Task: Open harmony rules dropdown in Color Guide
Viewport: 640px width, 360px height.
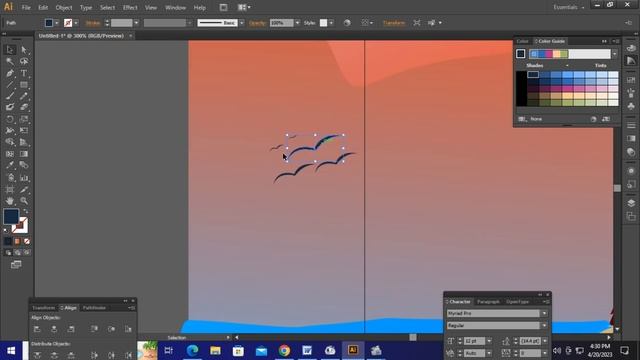Action: point(614,54)
